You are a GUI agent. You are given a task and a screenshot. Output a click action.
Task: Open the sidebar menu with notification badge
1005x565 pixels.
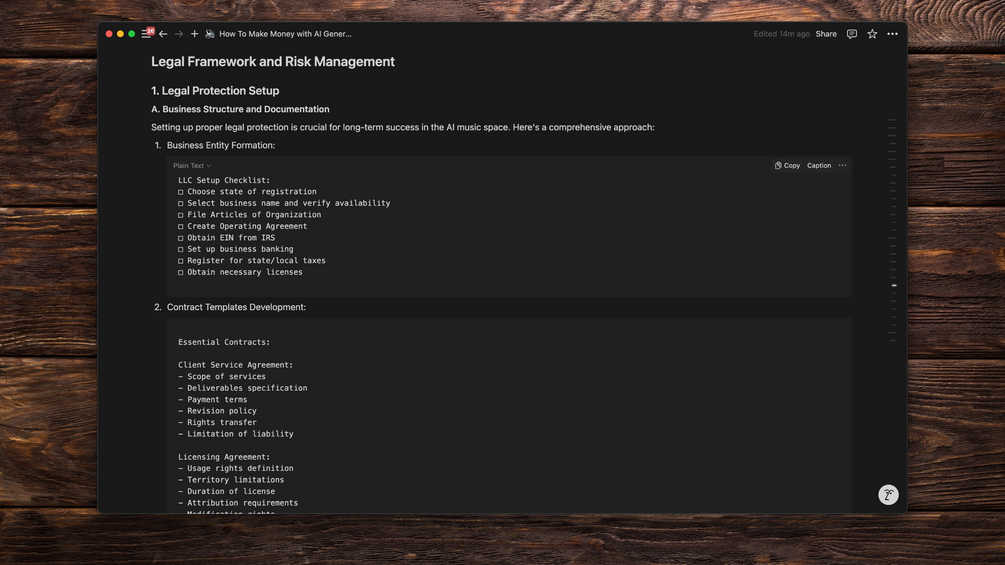tap(146, 34)
